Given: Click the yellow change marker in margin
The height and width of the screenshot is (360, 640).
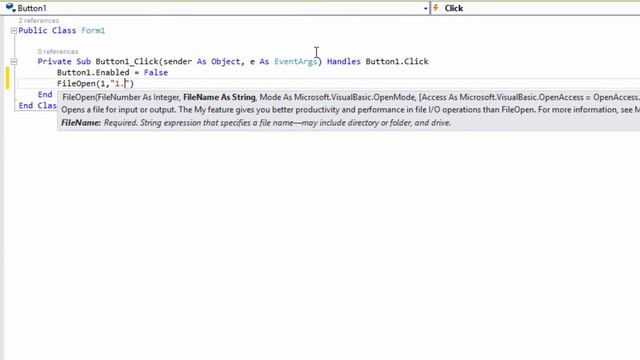Looking at the screenshot, I should pyautogui.click(x=7, y=78).
